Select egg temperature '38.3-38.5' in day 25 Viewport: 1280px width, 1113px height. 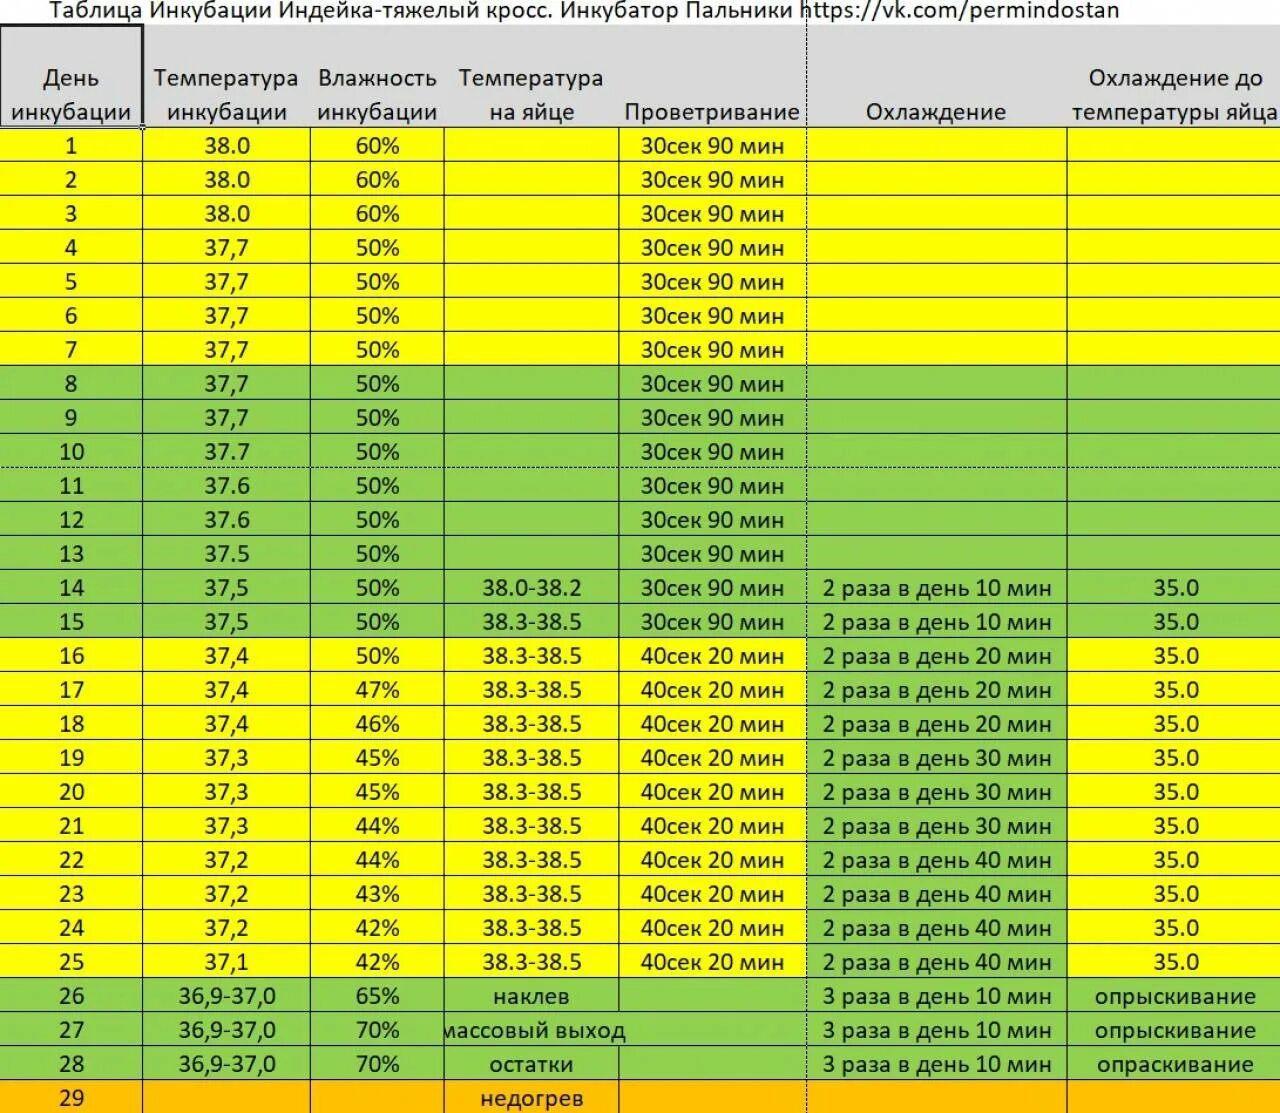pyautogui.click(x=531, y=962)
